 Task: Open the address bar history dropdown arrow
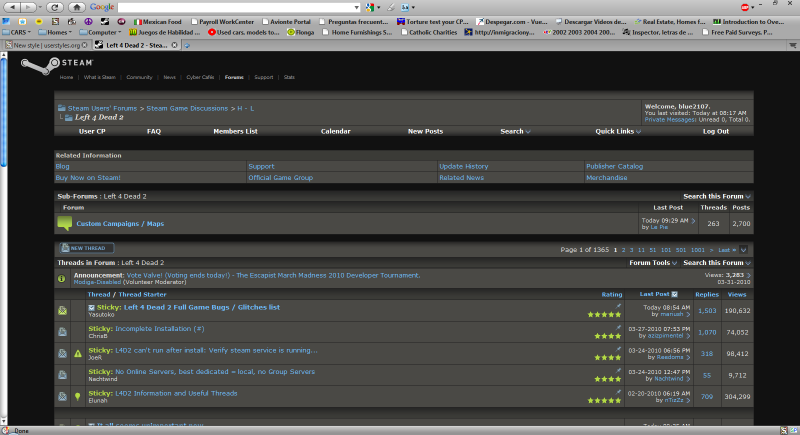[357, 8]
